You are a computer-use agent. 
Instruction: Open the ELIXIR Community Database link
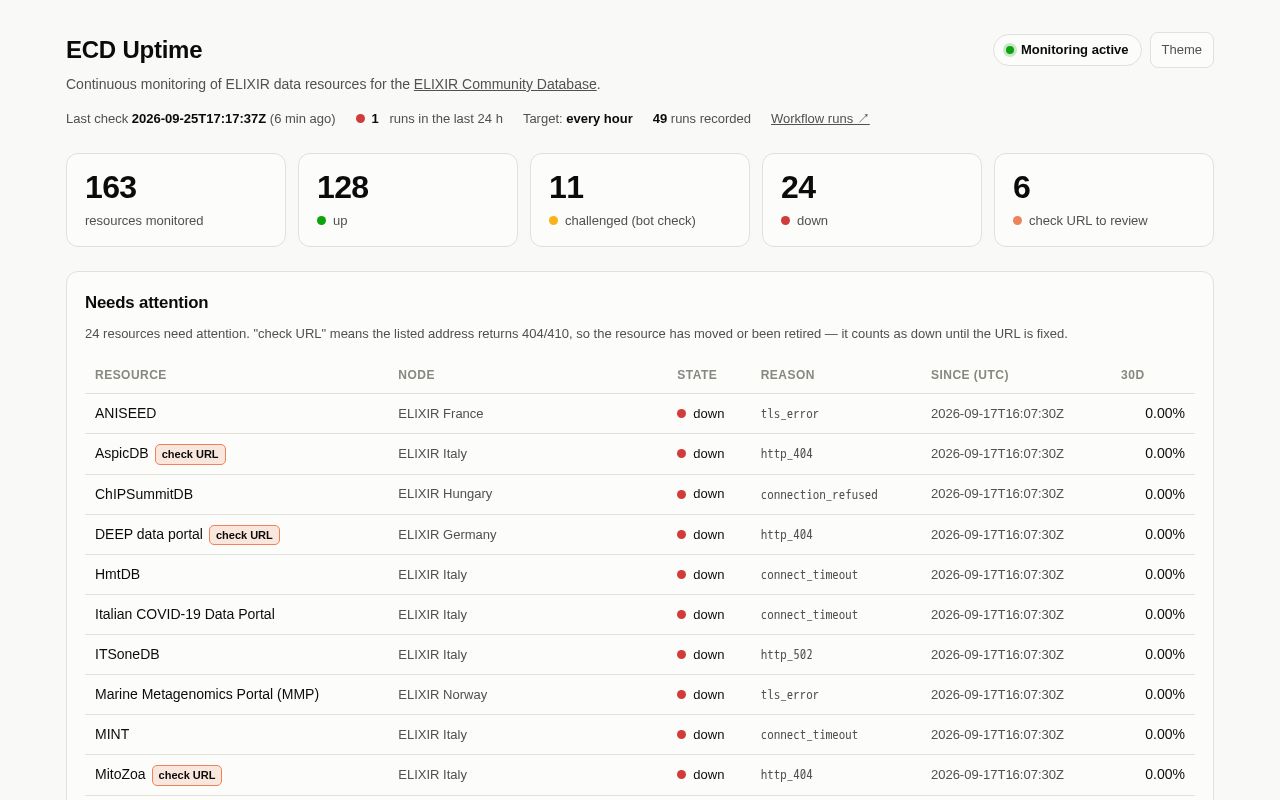point(505,84)
